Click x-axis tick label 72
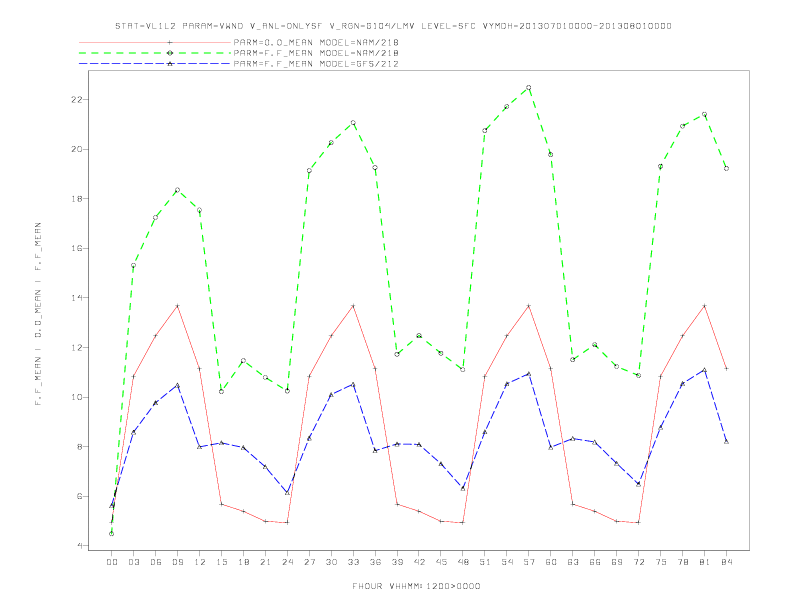792x612 pixels. [x=638, y=562]
